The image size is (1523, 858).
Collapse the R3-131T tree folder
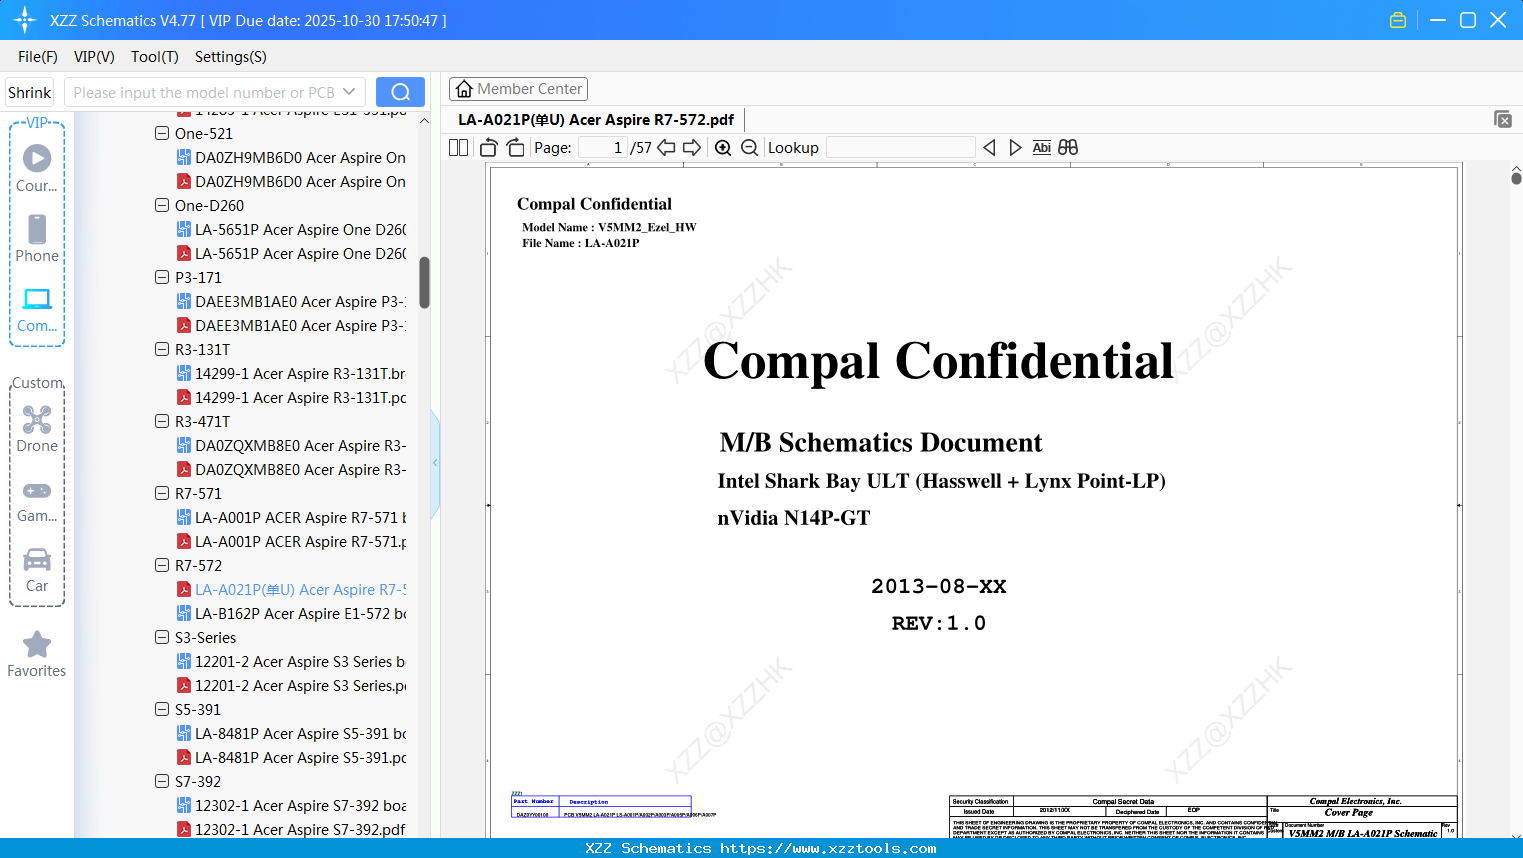coord(162,349)
